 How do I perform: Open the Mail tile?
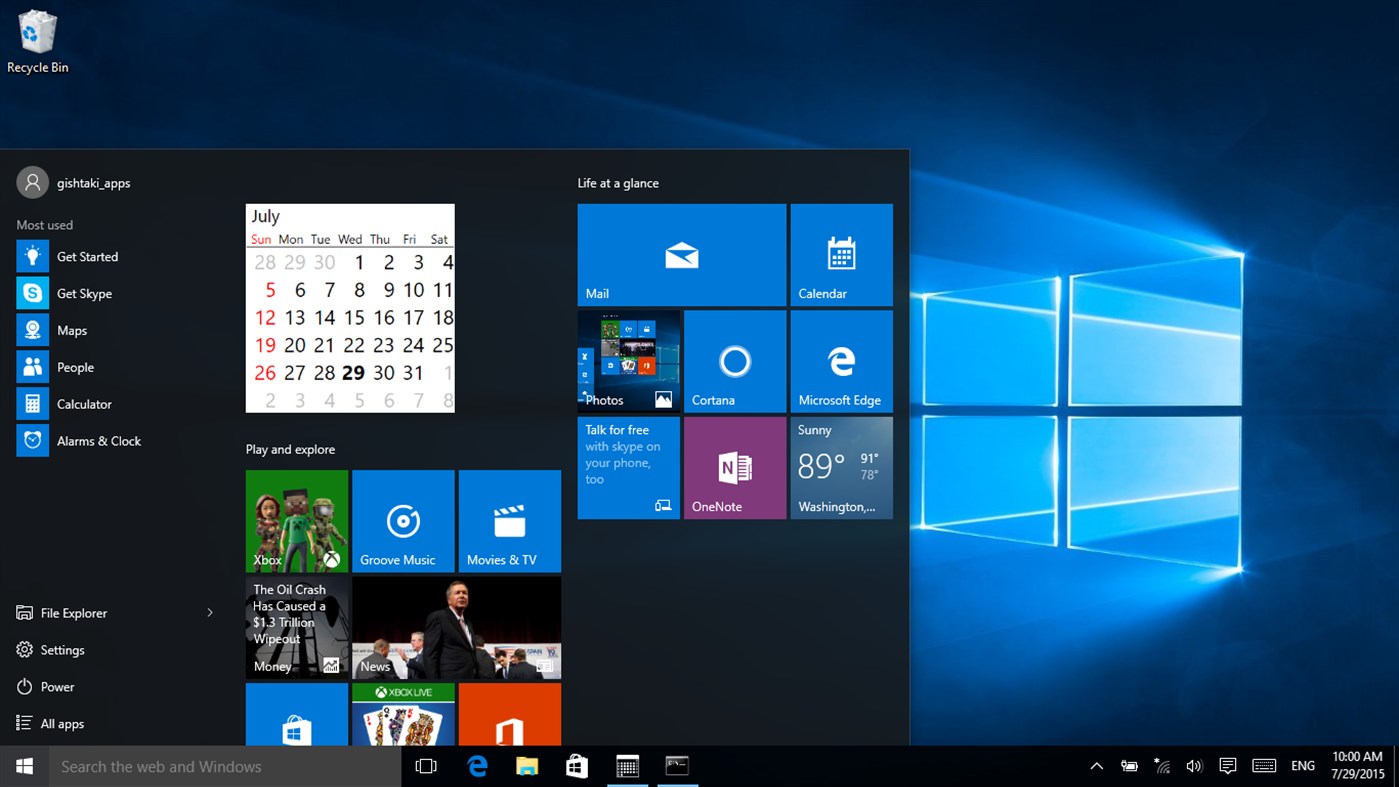coord(681,254)
